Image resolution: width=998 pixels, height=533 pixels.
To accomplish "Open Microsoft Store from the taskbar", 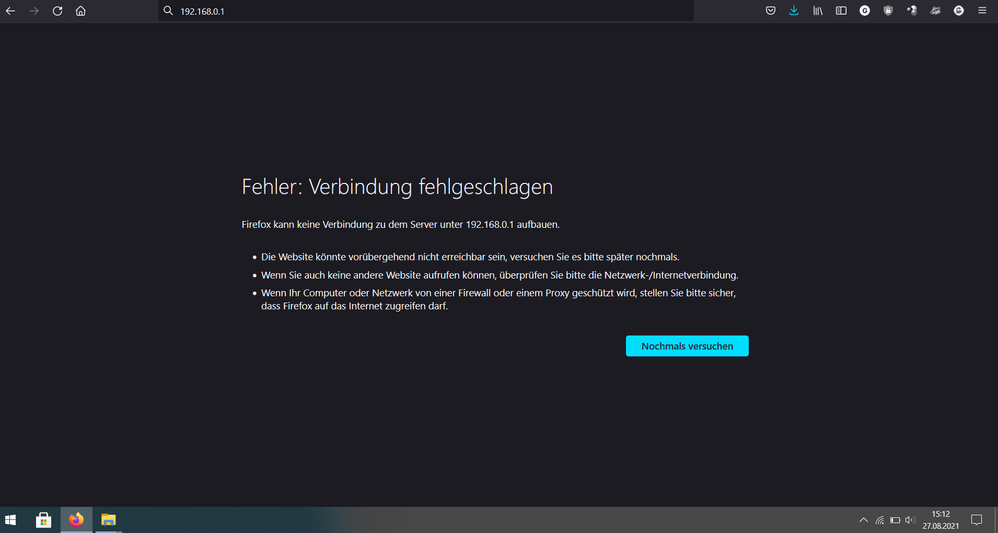I will point(43,520).
